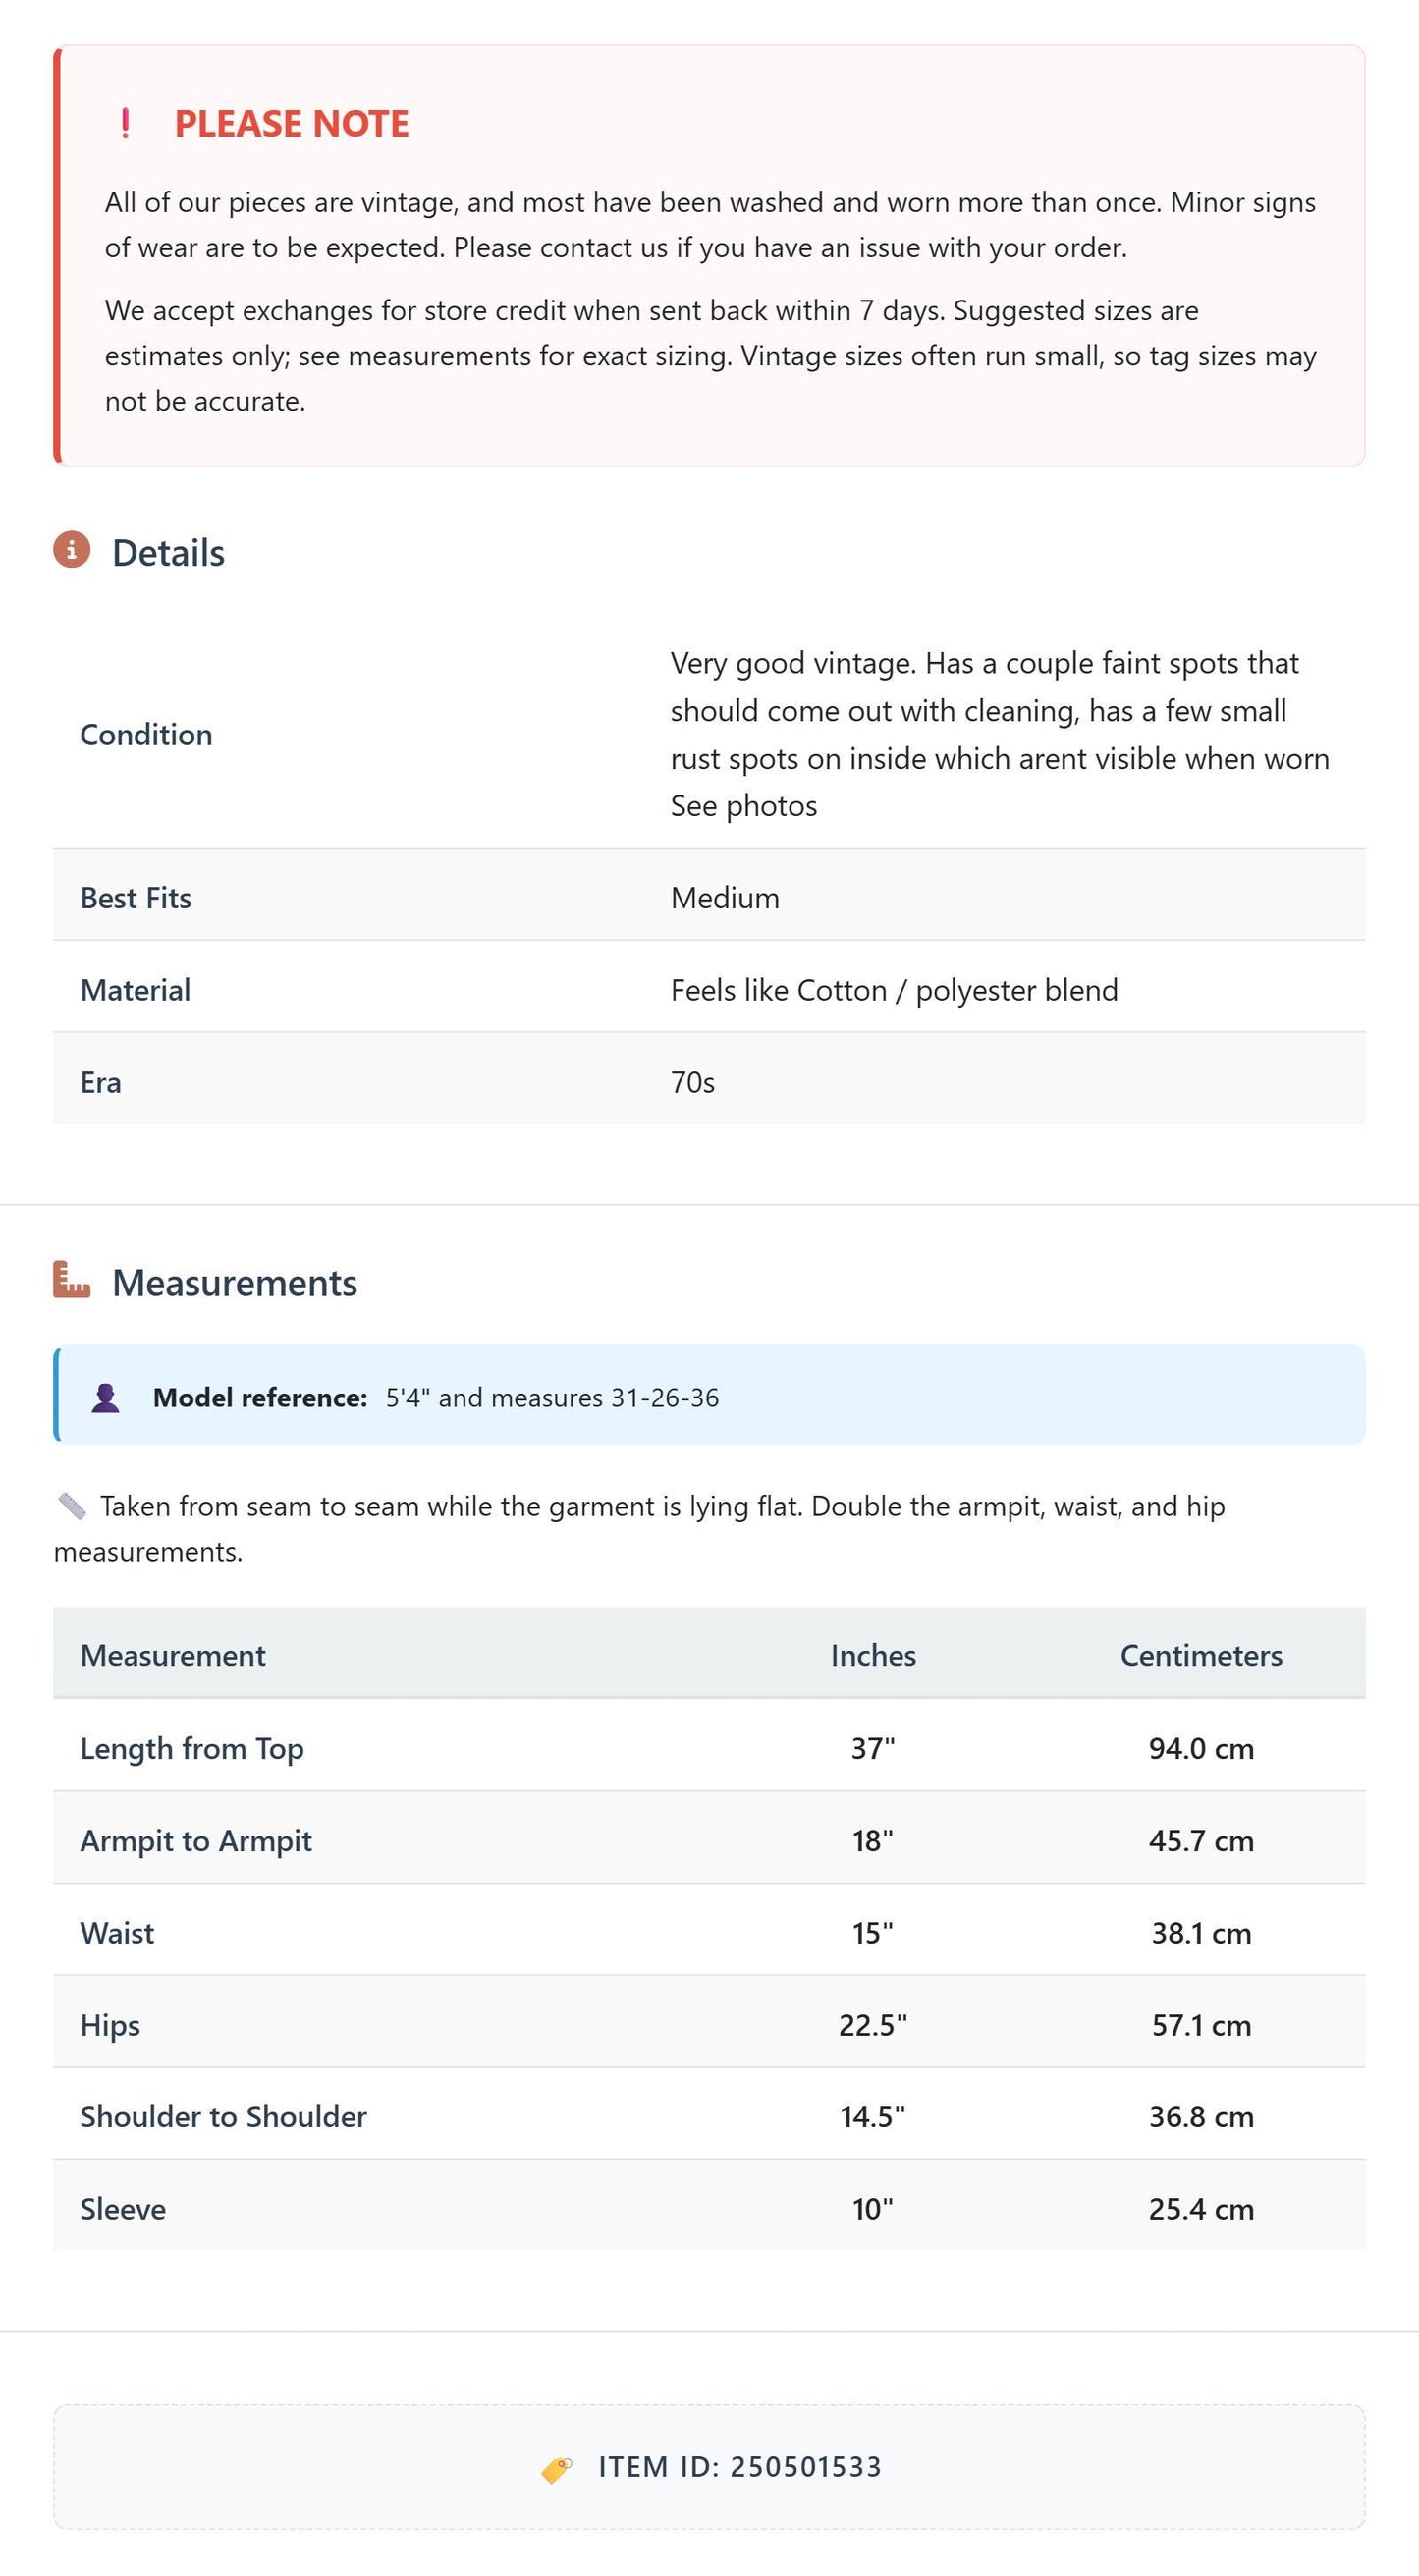Click the red exclamation mark icon
Image resolution: width=1419 pixels, height=2576 pixels.
125,124
